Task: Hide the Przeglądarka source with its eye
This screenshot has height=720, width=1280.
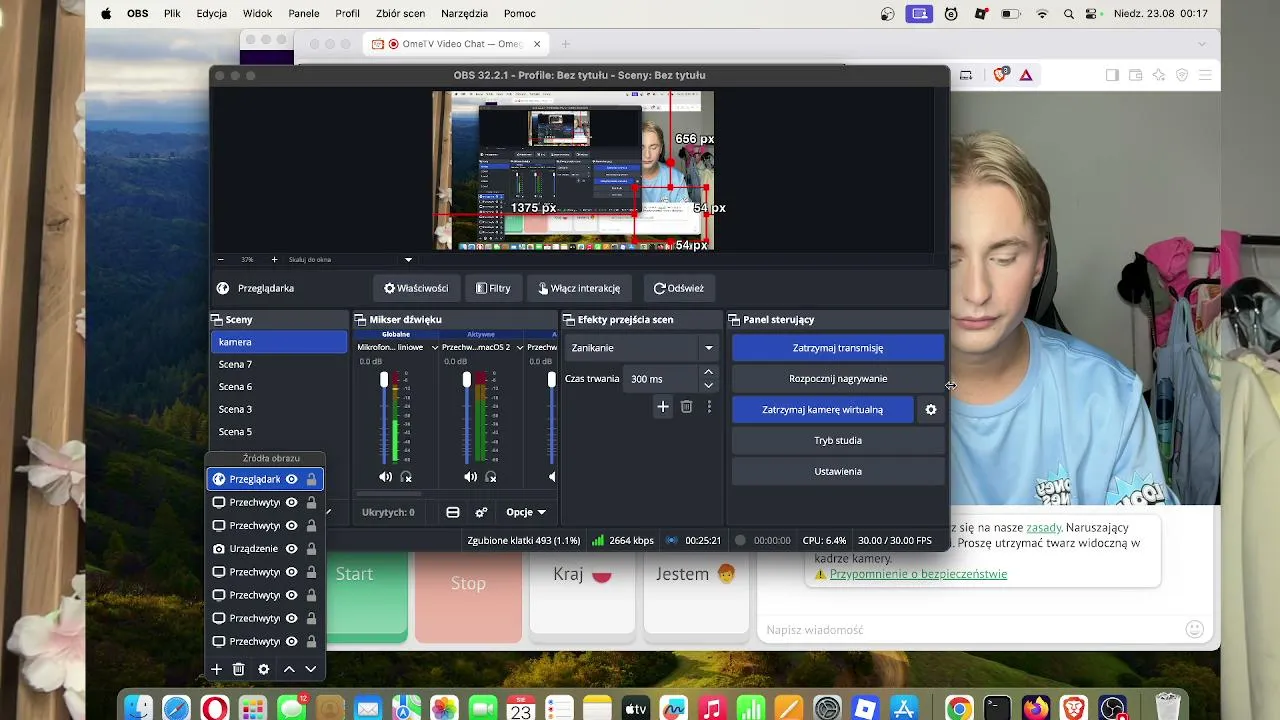Action: click(x=292, y=479)
